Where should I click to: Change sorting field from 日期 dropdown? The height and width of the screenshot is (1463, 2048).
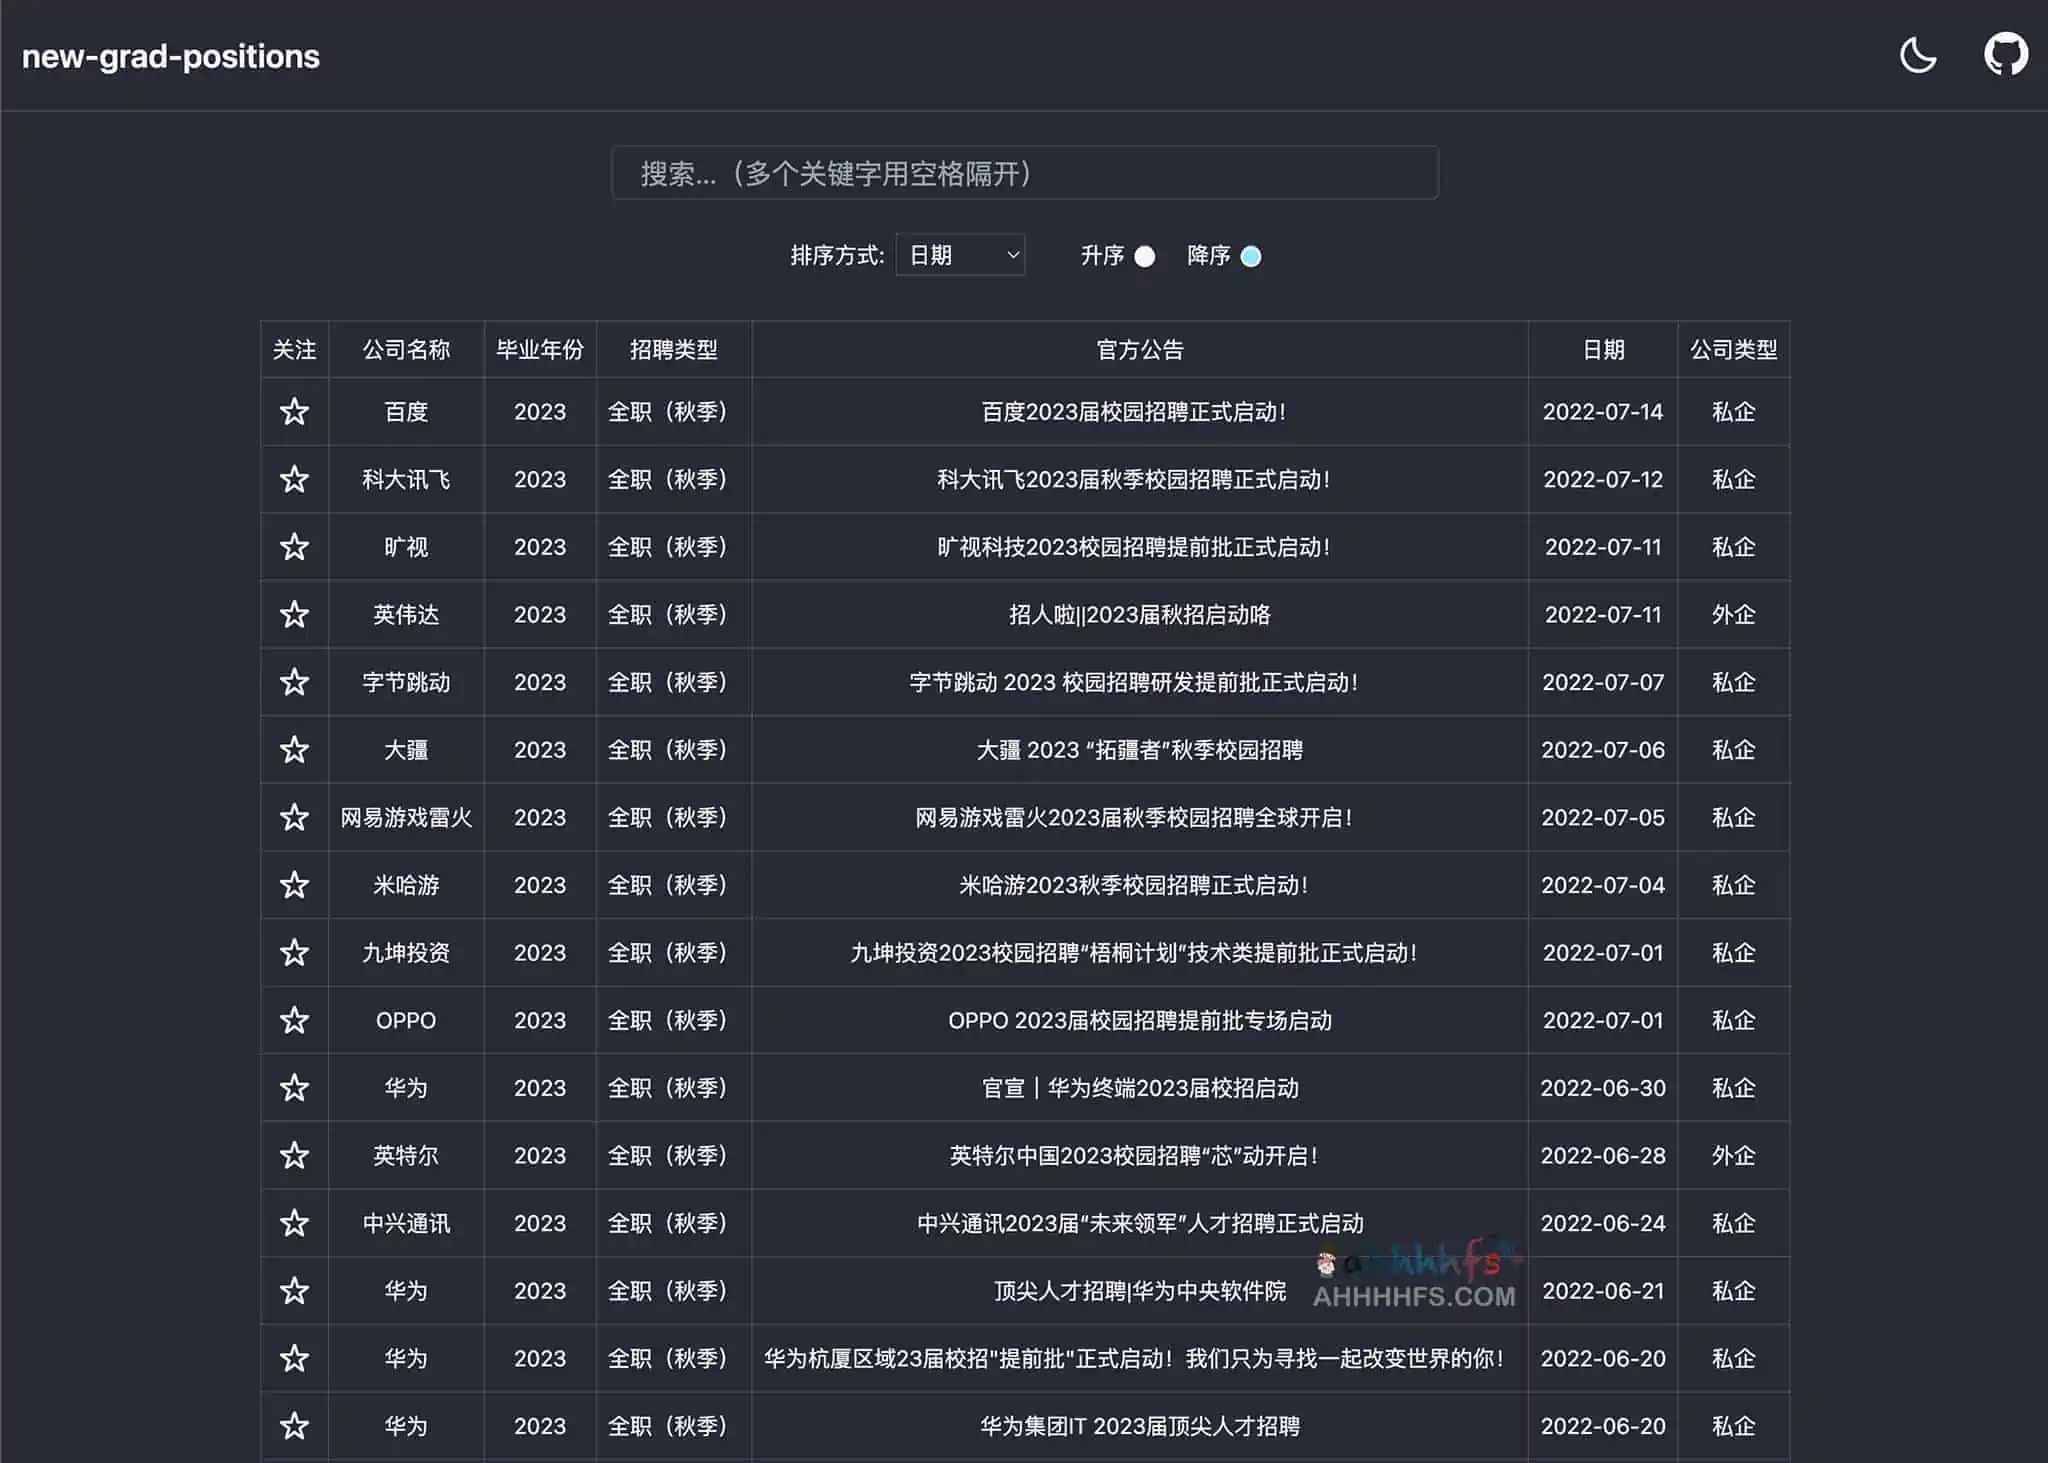pos(959,255)
